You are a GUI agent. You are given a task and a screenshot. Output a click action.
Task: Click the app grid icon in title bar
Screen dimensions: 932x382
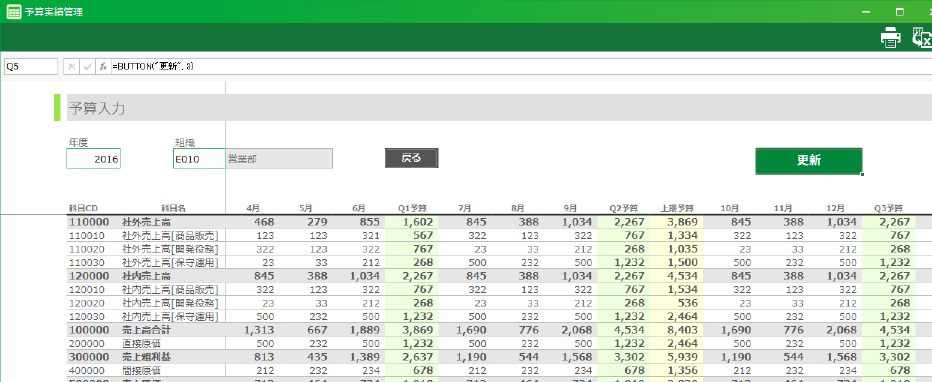[x=13, y=11]
